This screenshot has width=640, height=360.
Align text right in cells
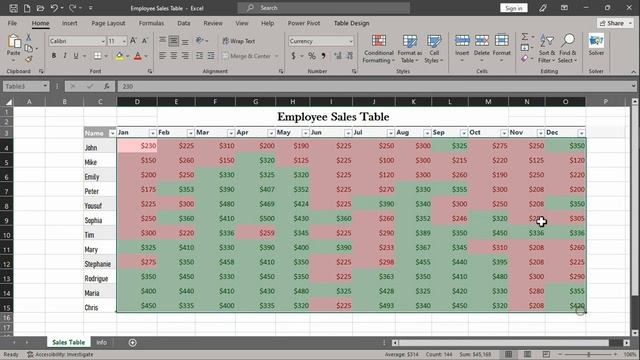(185, 56)
